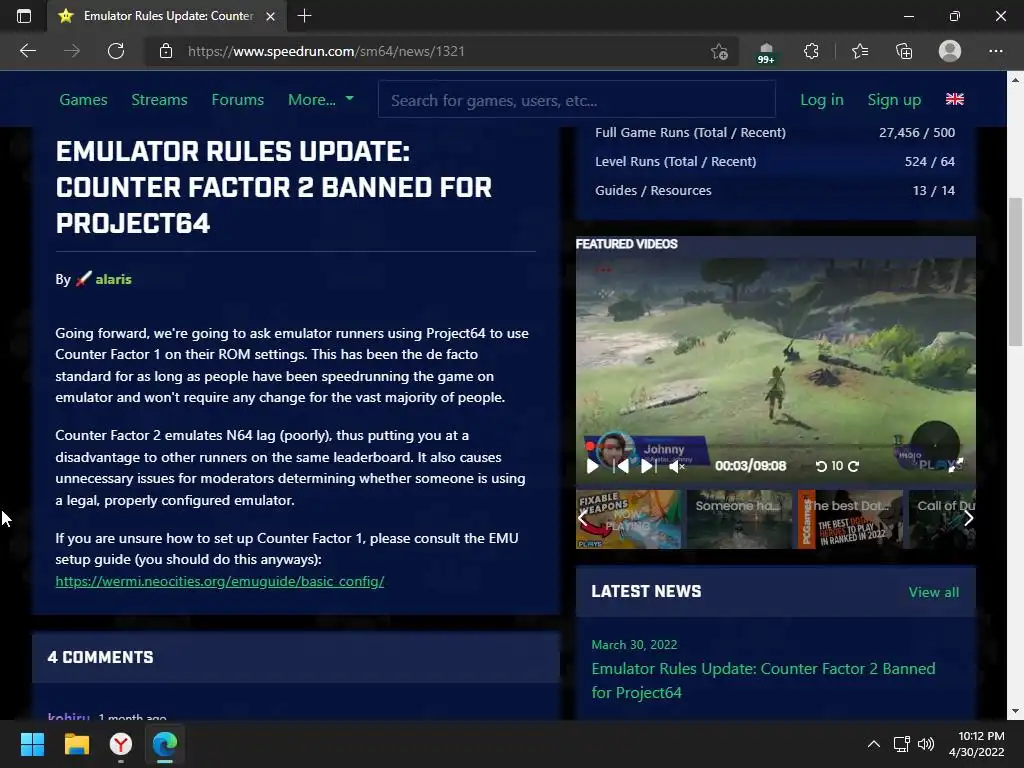Open the Favorites list
The width and height of the screenshot is (1024, 768).
click(859, 51)
